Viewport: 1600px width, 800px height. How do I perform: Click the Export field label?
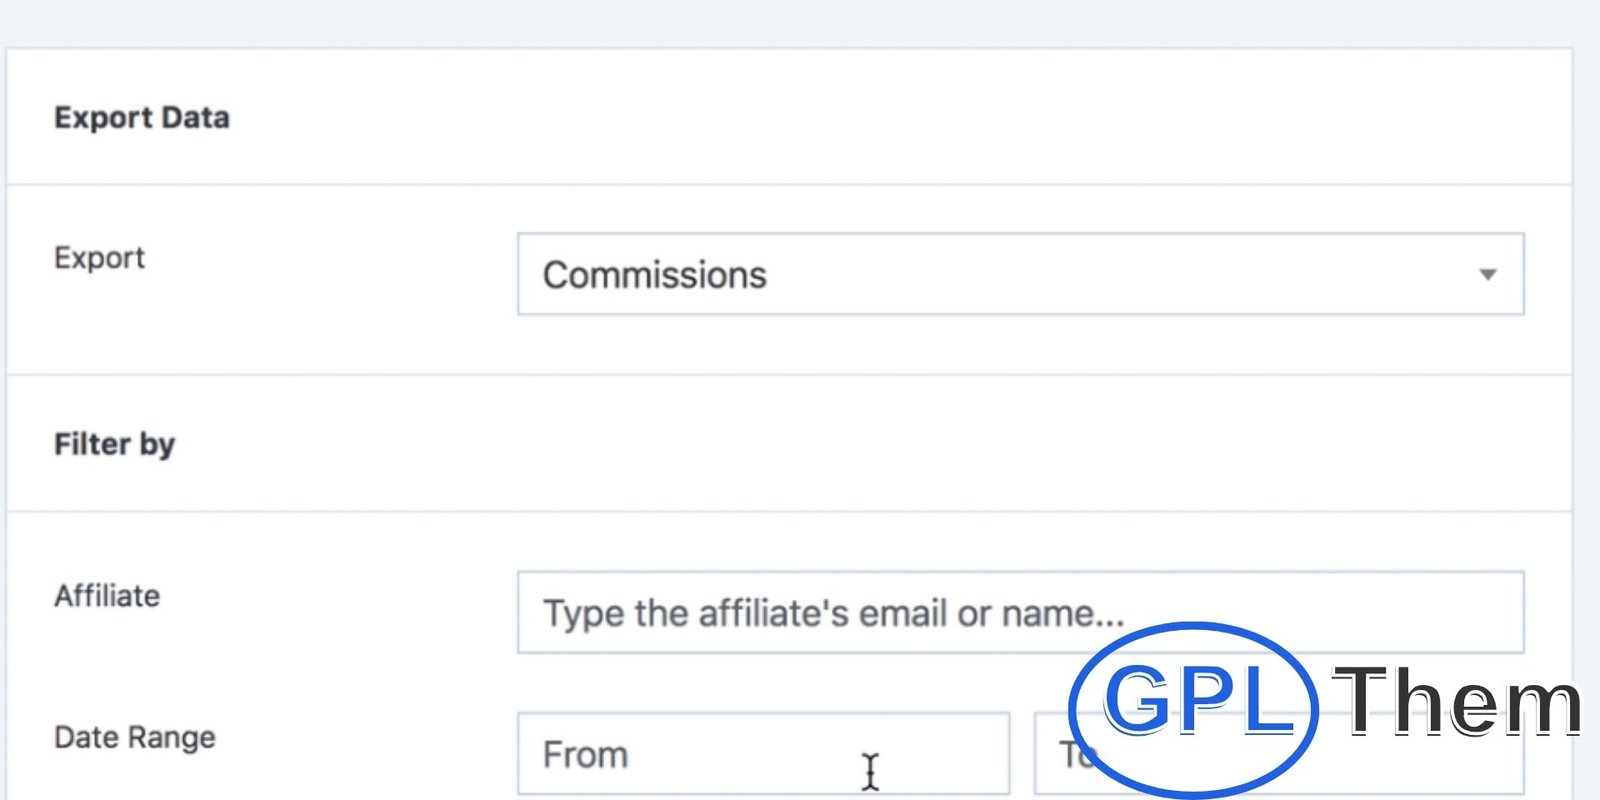pos(99,258)
